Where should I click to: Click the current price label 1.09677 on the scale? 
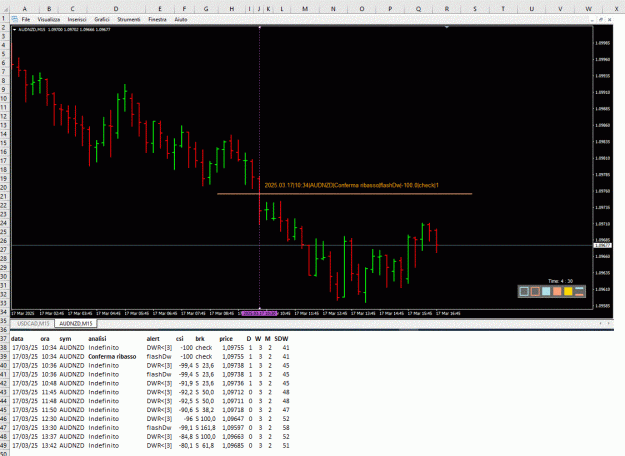pyautogui.click(x=603, y=246)
